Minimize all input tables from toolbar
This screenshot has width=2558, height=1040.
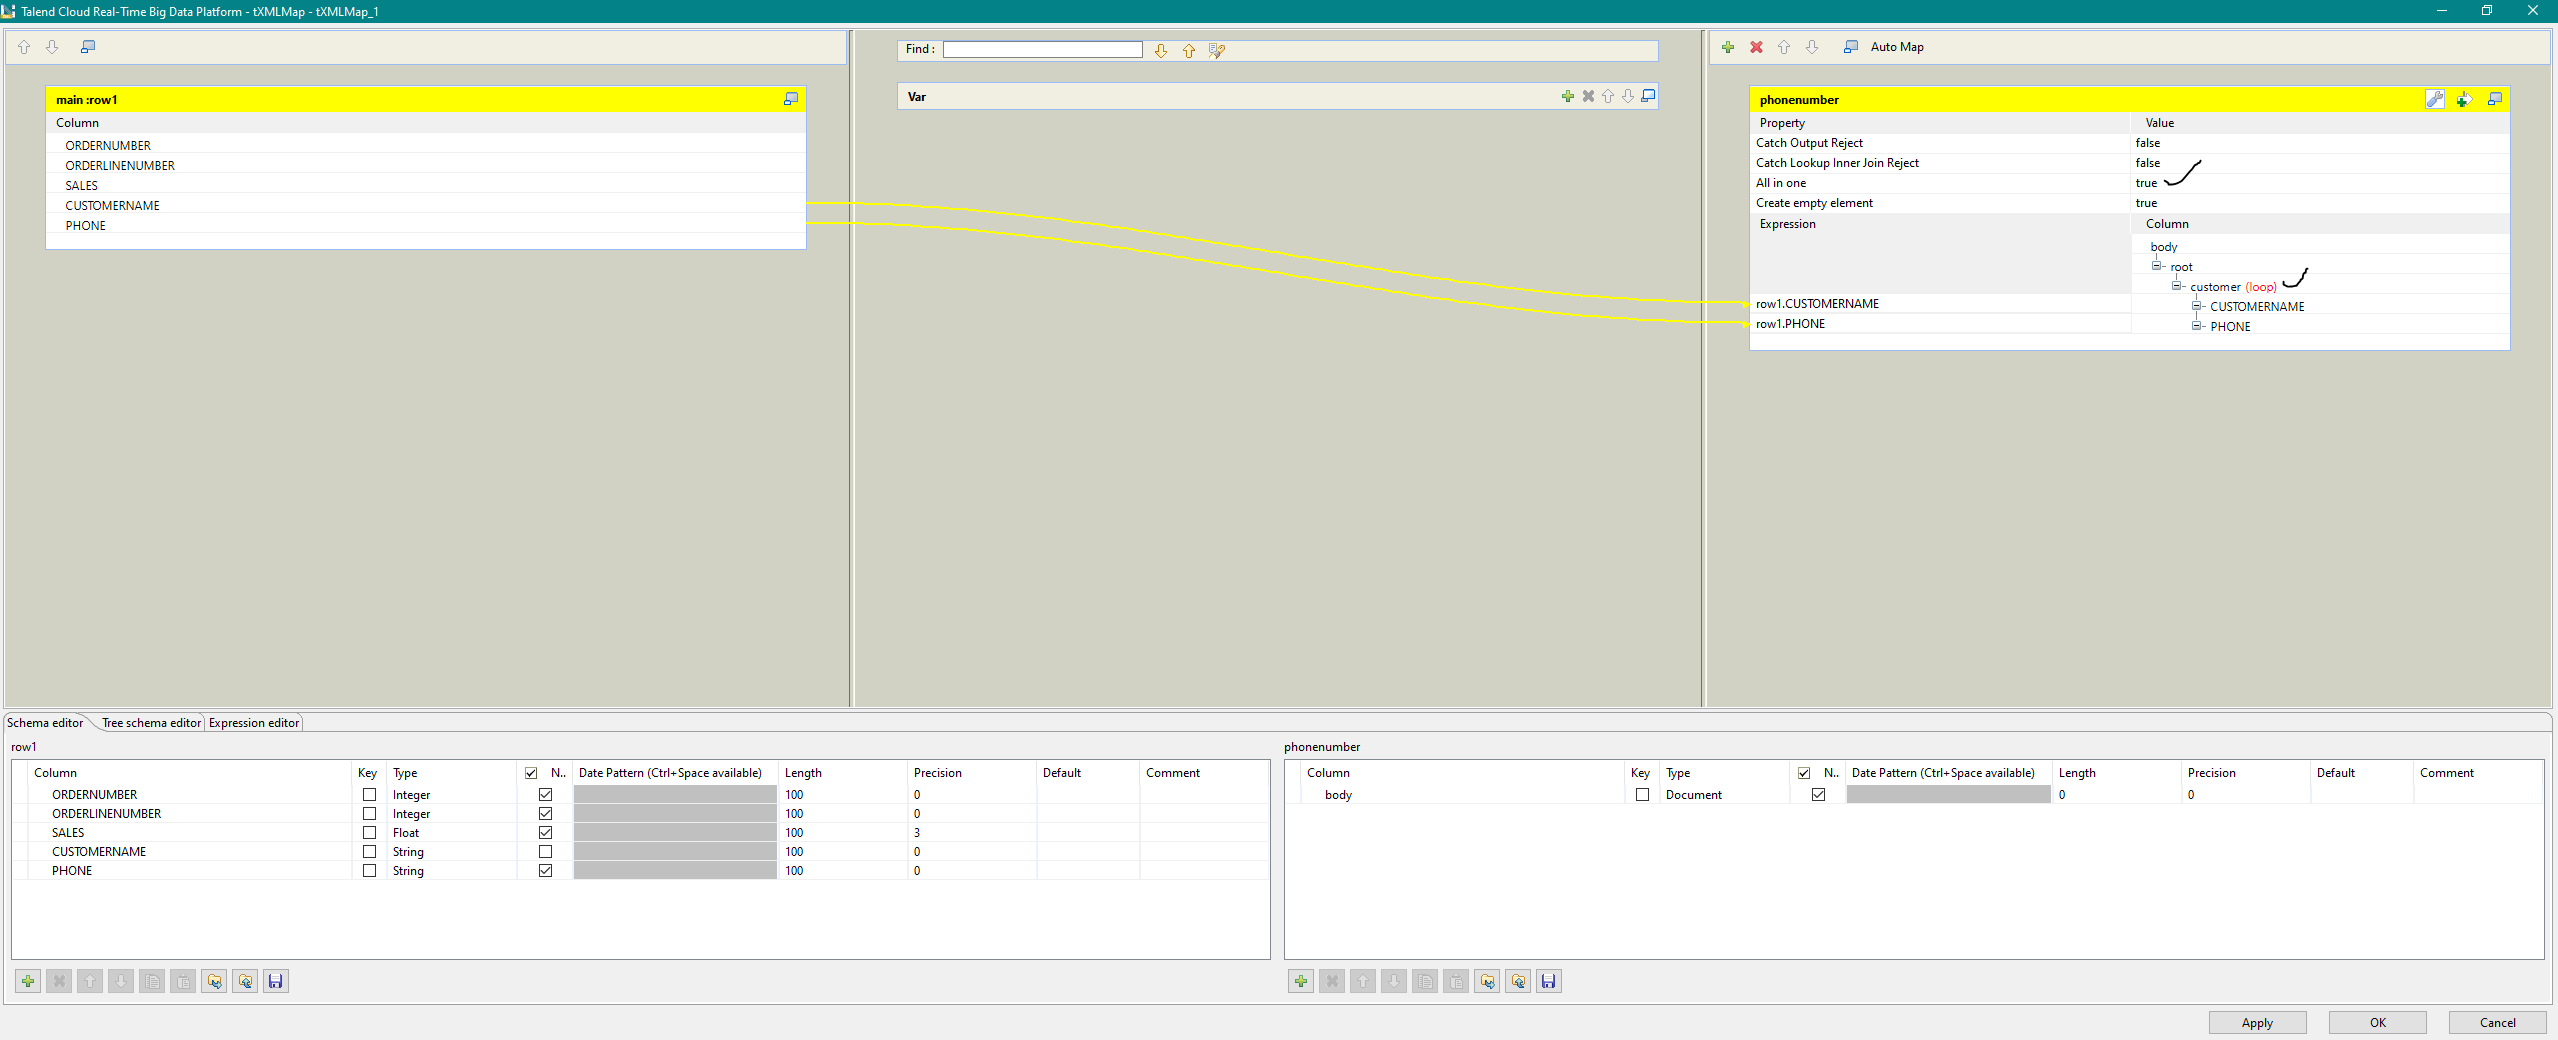[88, 47]
